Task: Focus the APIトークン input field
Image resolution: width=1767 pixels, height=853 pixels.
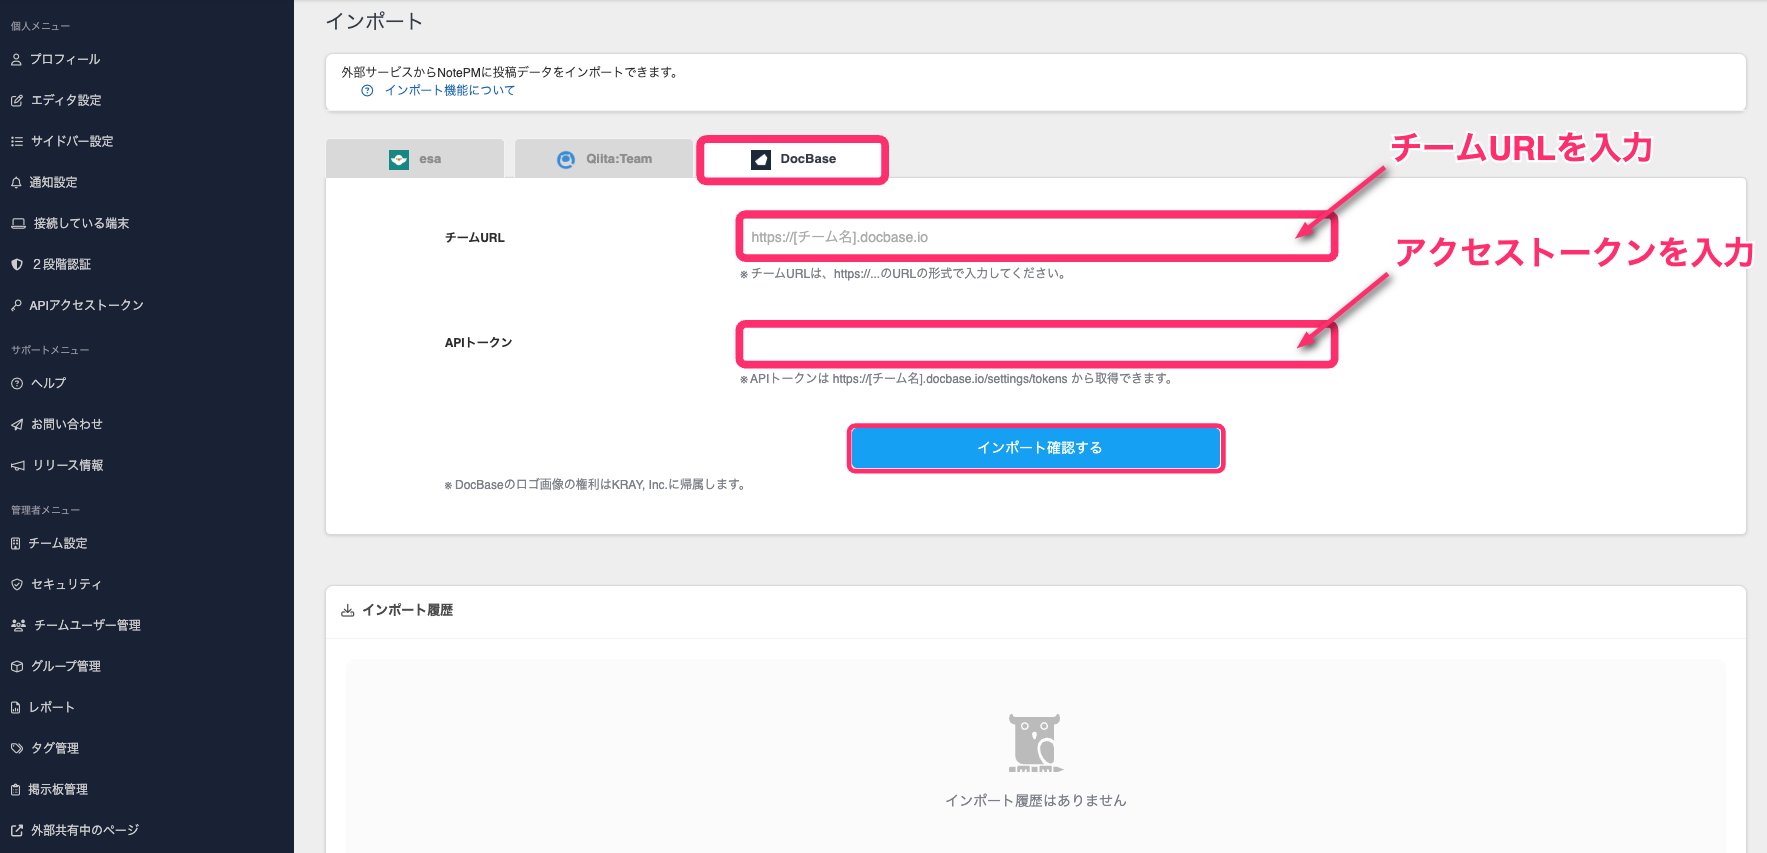Action: (x=1036, y=344)
